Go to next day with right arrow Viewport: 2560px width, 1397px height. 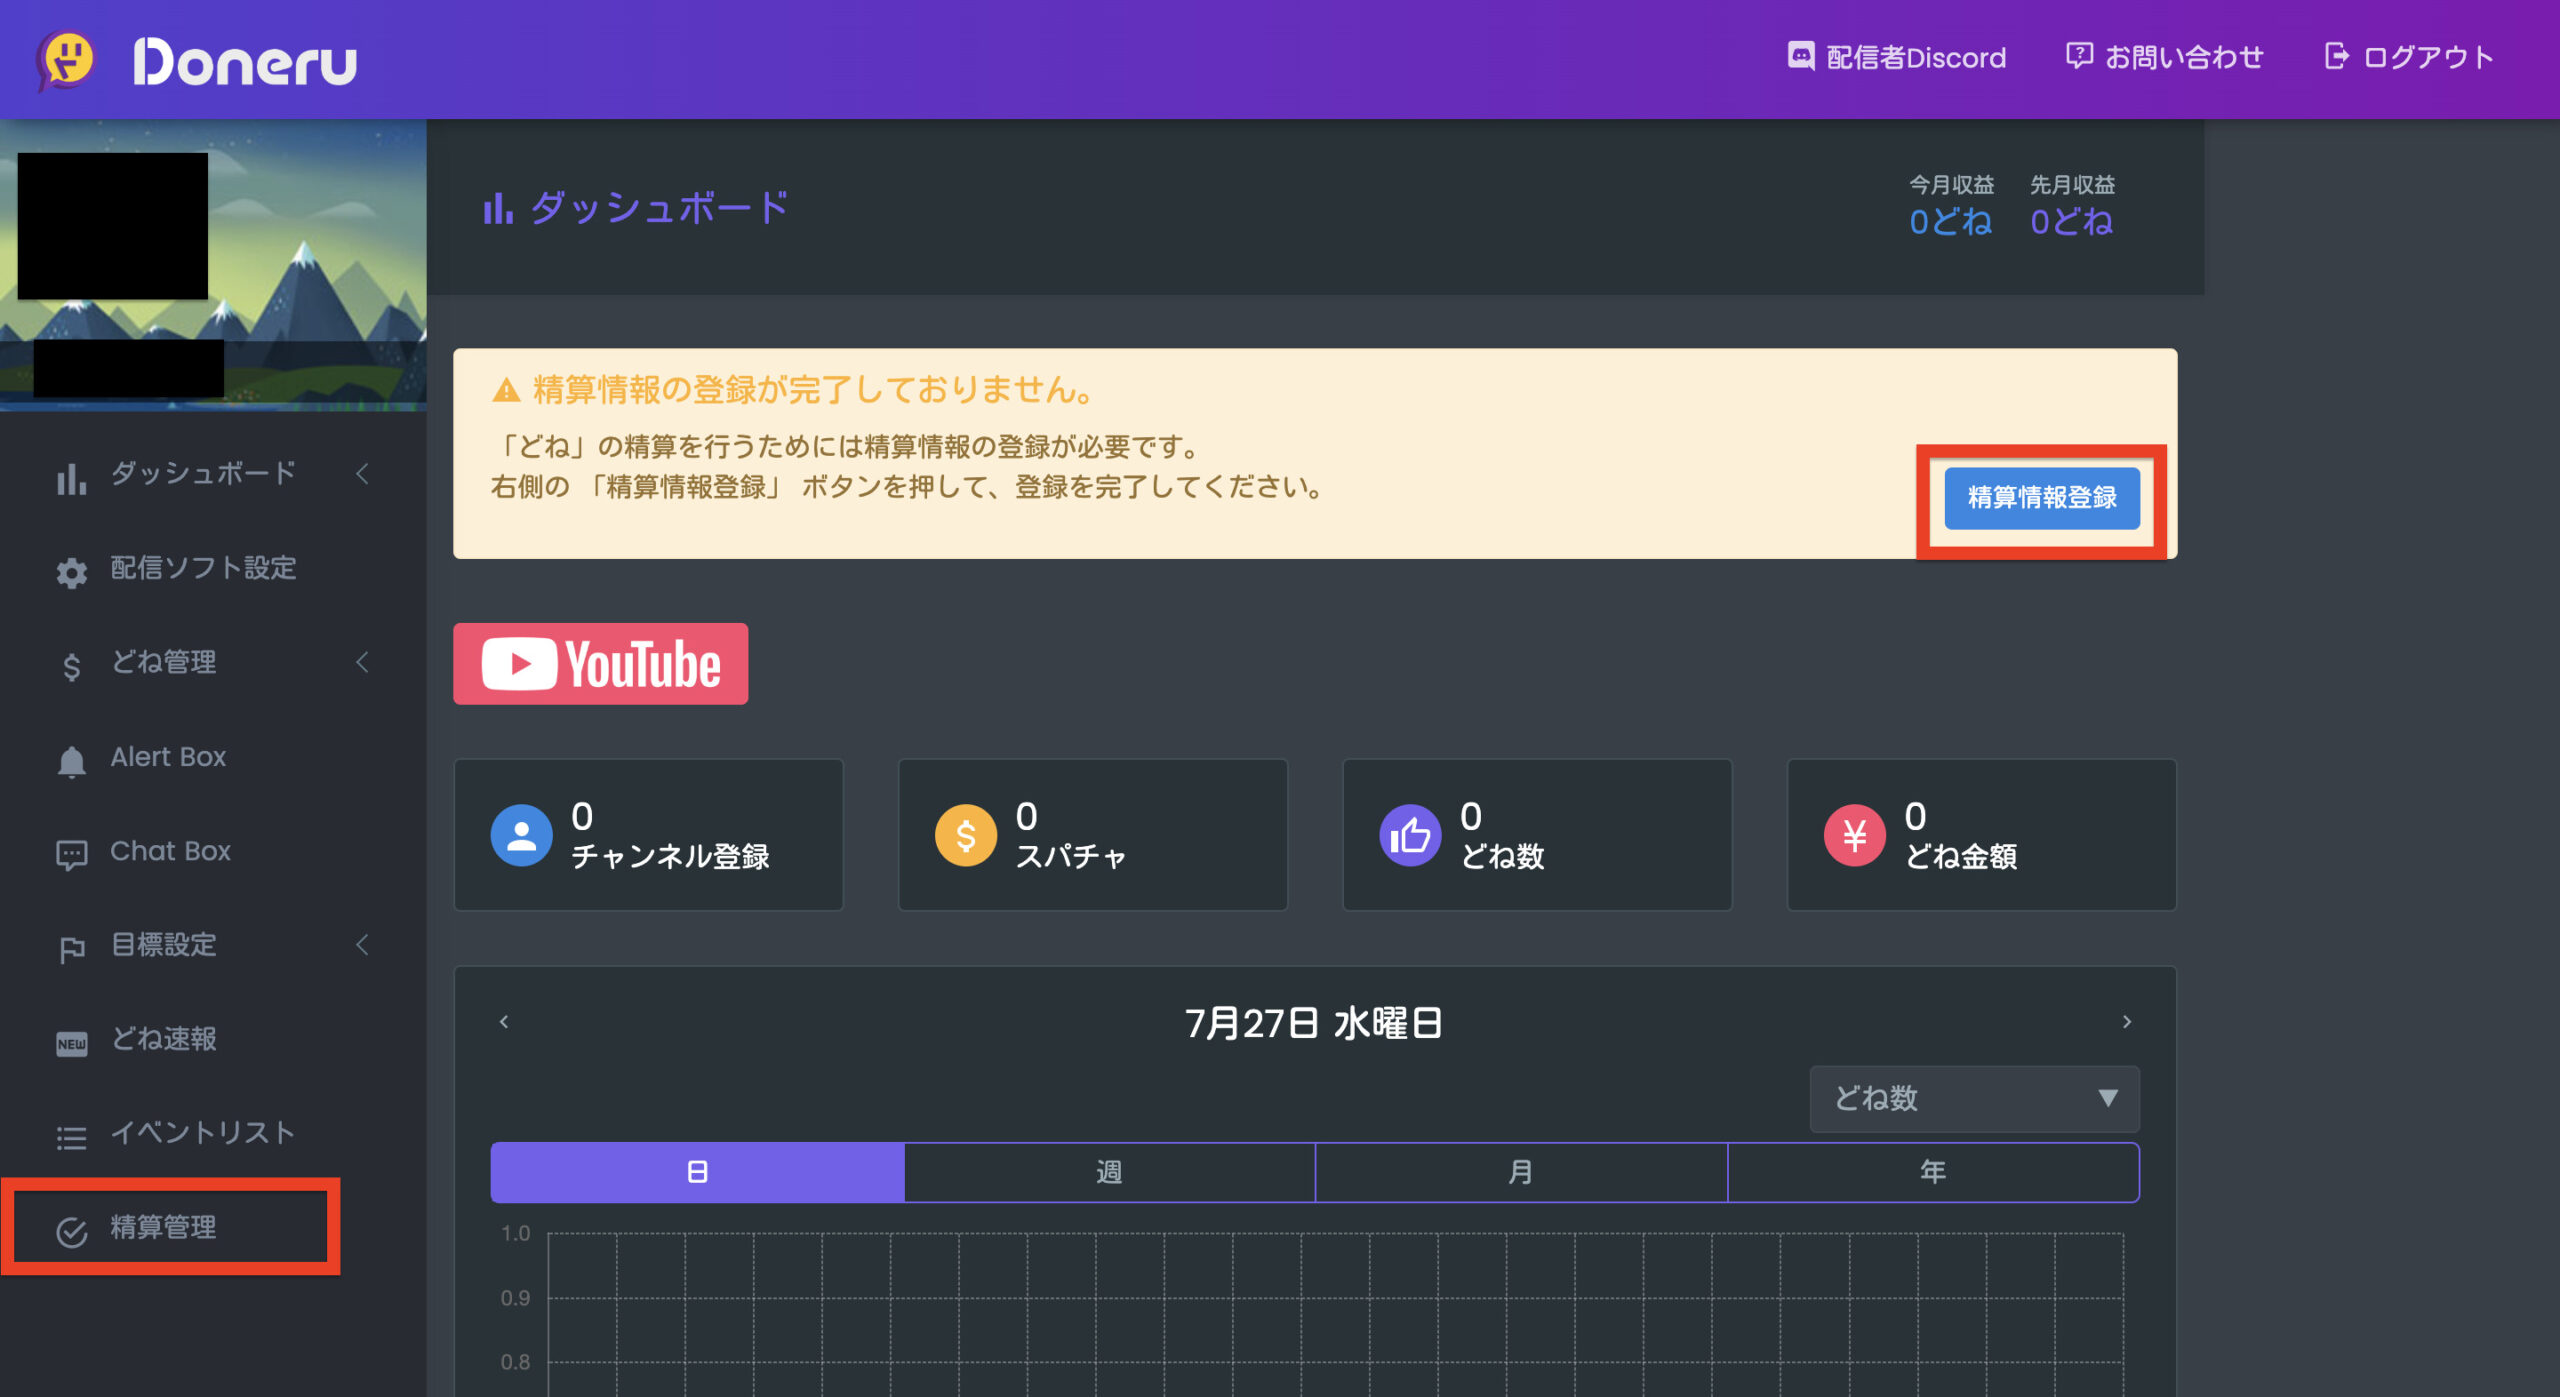coord(2126,1021)
